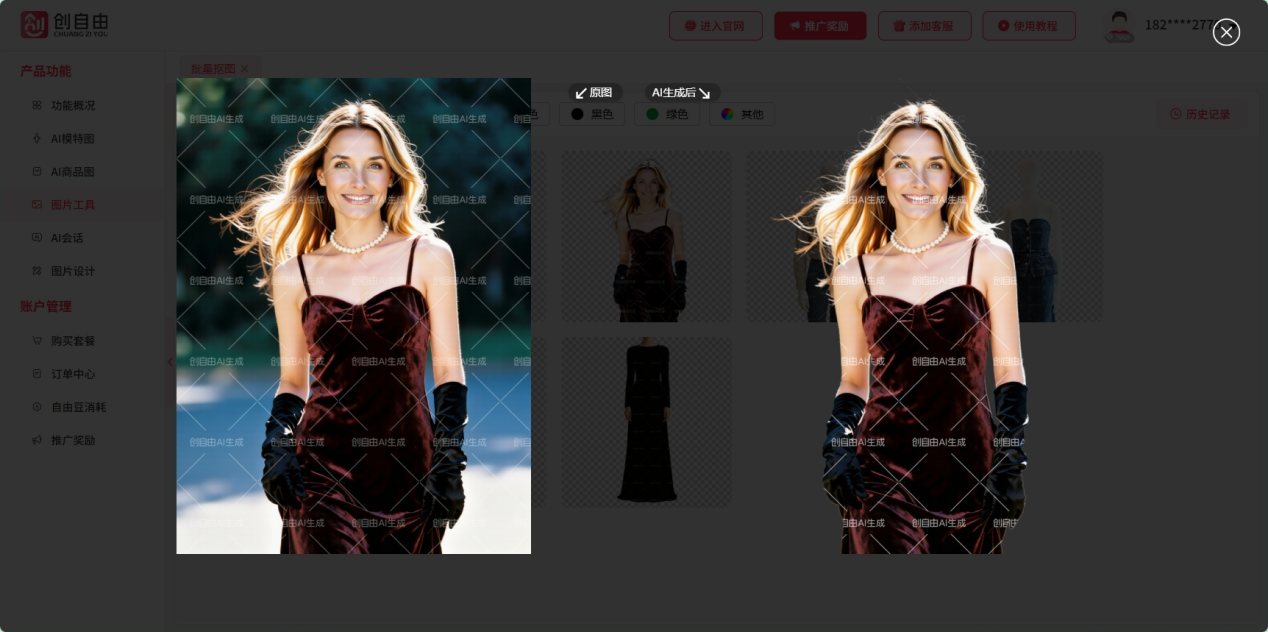Select the 图片工具 sidebar icon
1268x632 pixels.
(x=37, y=205)
